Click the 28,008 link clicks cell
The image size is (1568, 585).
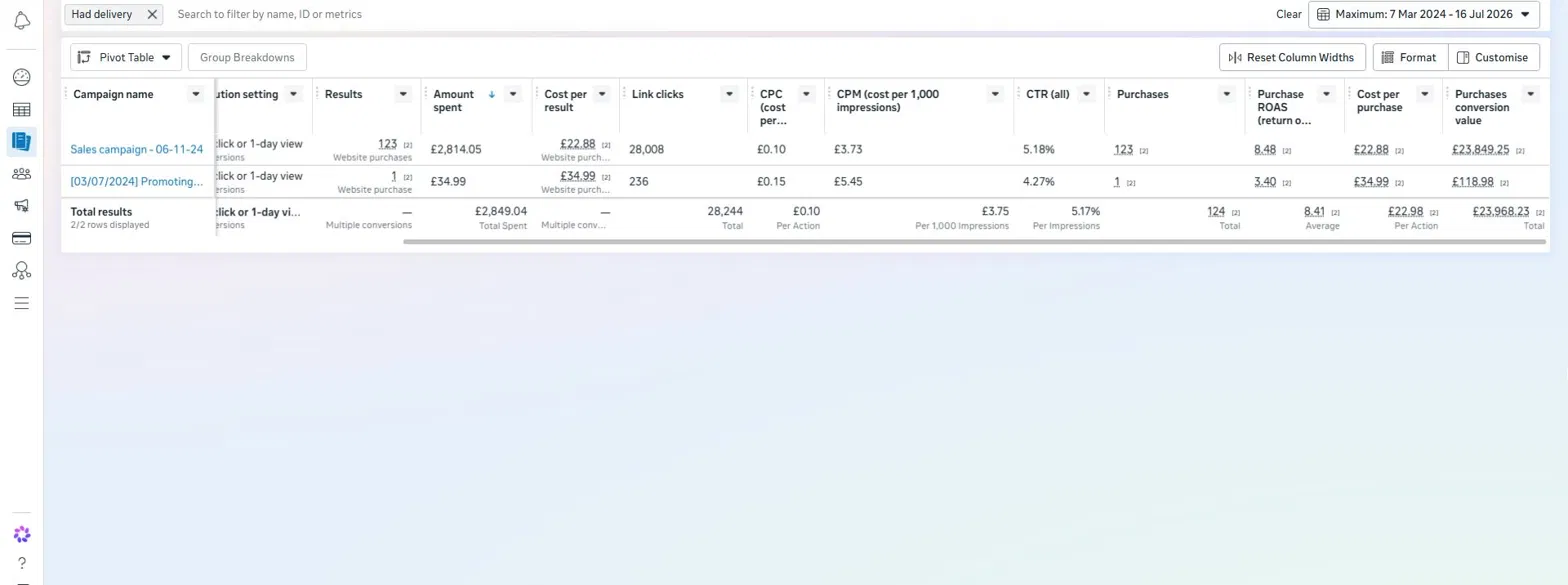click(x=647, y=149)
